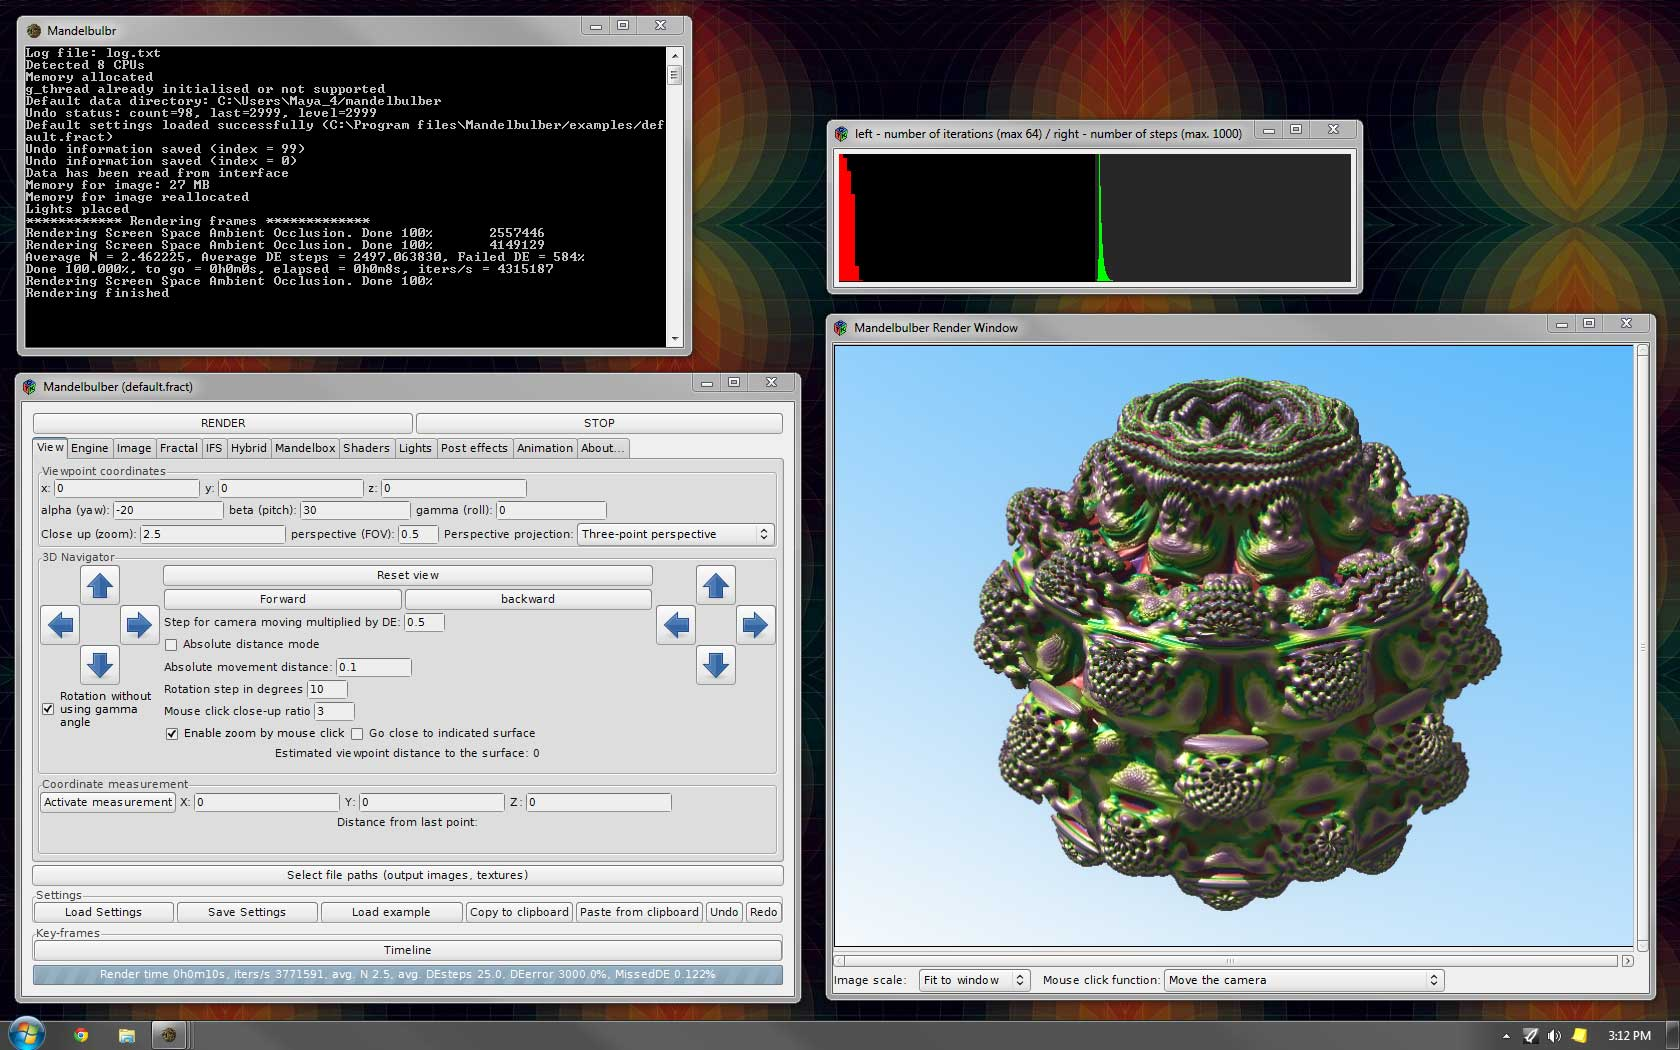Switch to Shaders tab
The width and height of the screenshot is (1680, 1050).
(367, 448)
